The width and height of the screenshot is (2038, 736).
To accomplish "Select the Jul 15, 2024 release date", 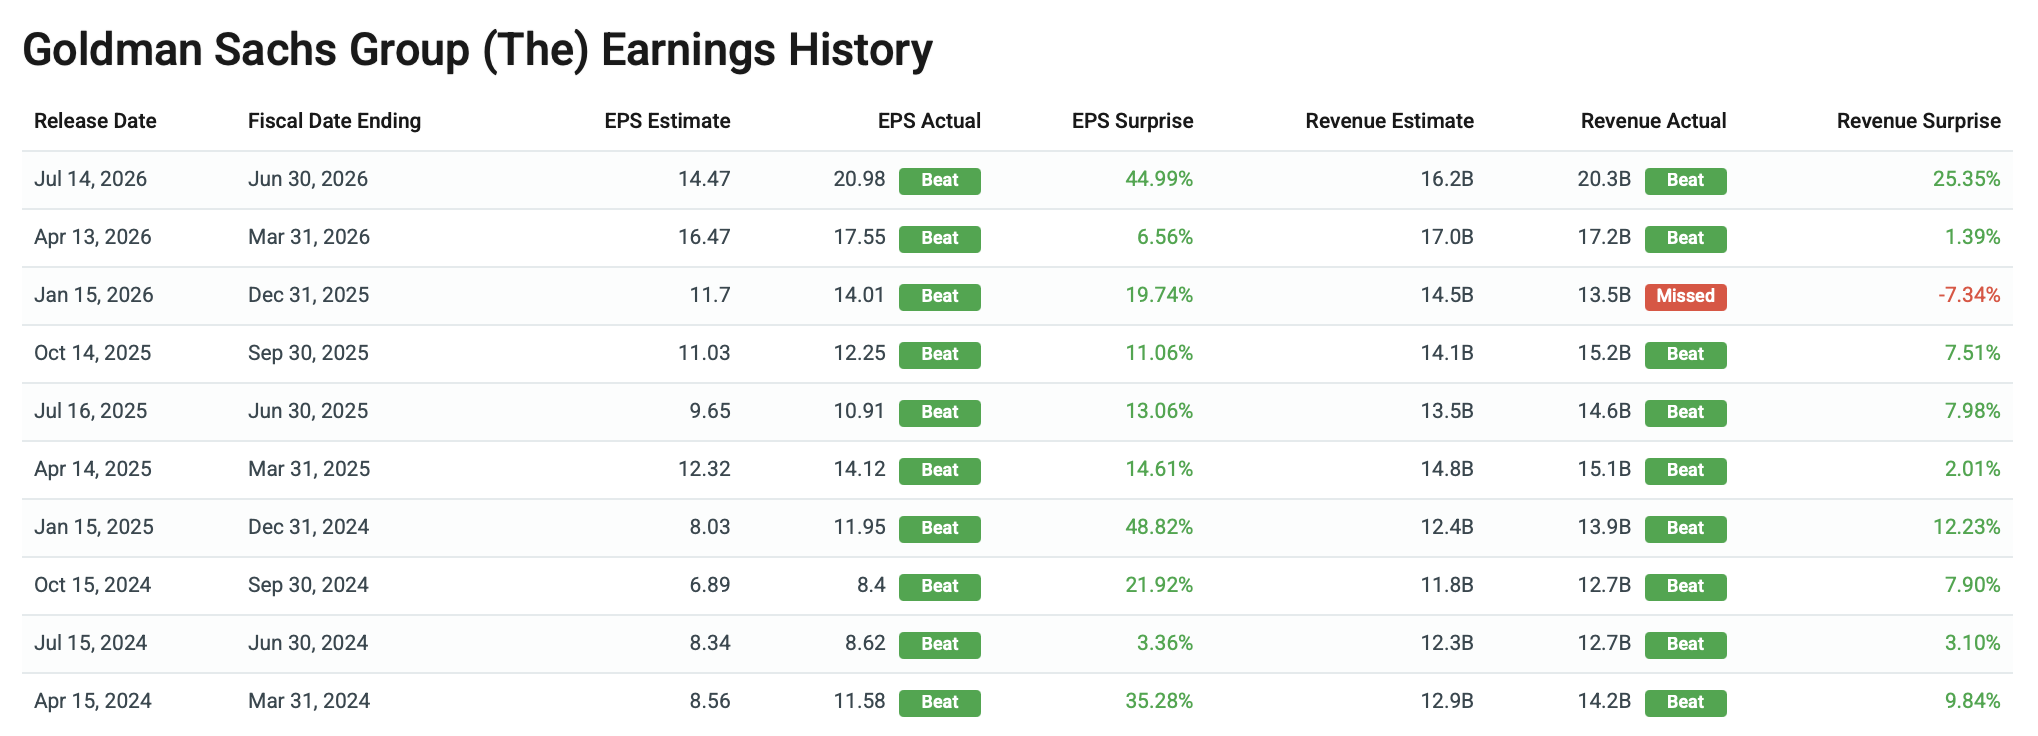I will (90, 643).
